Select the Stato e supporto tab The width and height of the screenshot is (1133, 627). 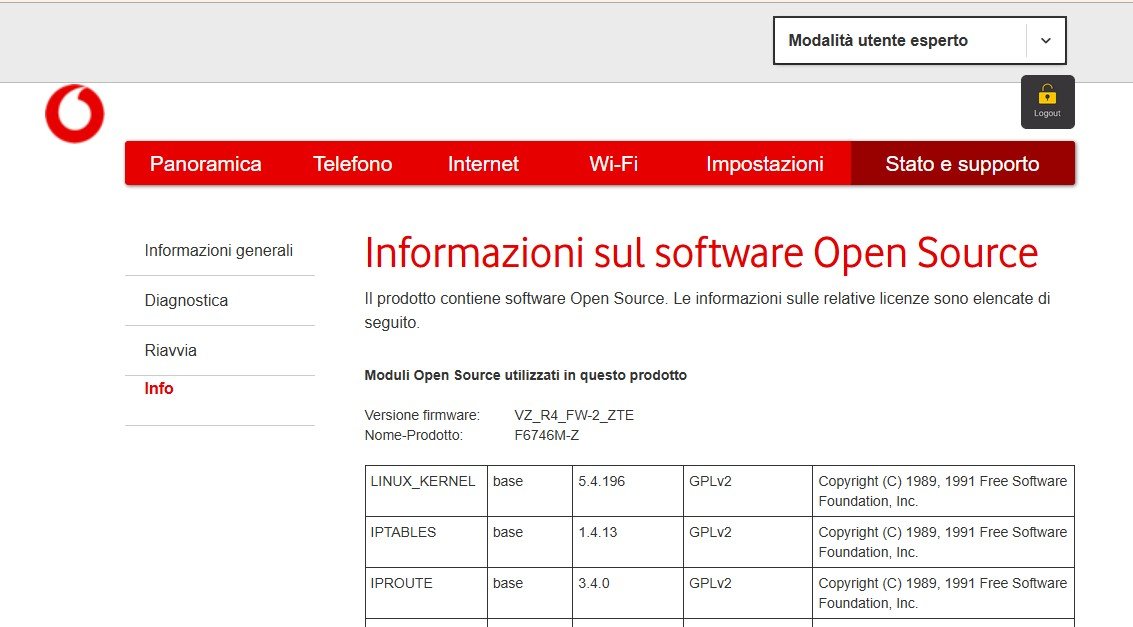(962, 164)
